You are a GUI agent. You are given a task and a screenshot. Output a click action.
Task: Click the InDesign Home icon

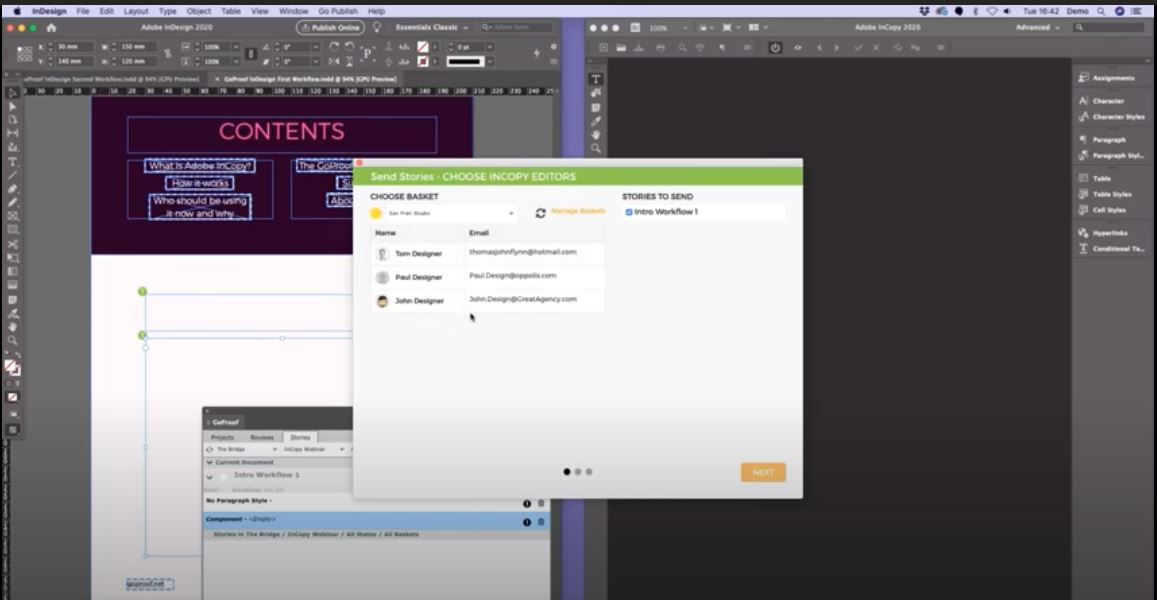click(x=51, y=27)
